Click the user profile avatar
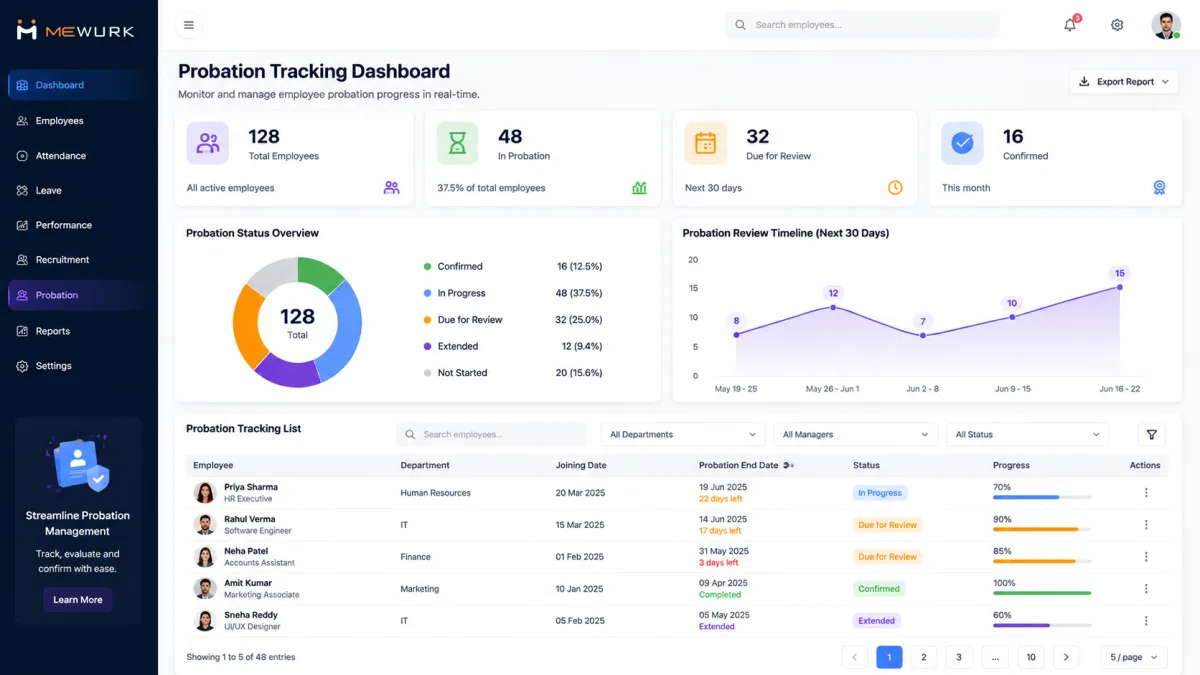The width and height of the screenshot is (1200, 675). point(1166,25)
